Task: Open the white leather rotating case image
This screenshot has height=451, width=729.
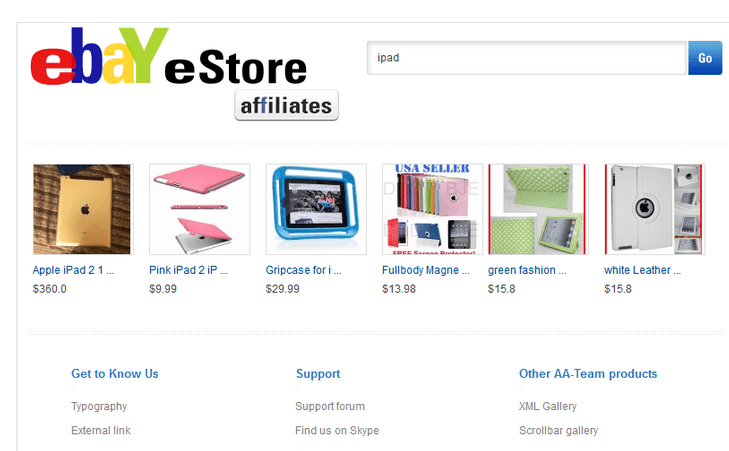Action: (655, 209)
